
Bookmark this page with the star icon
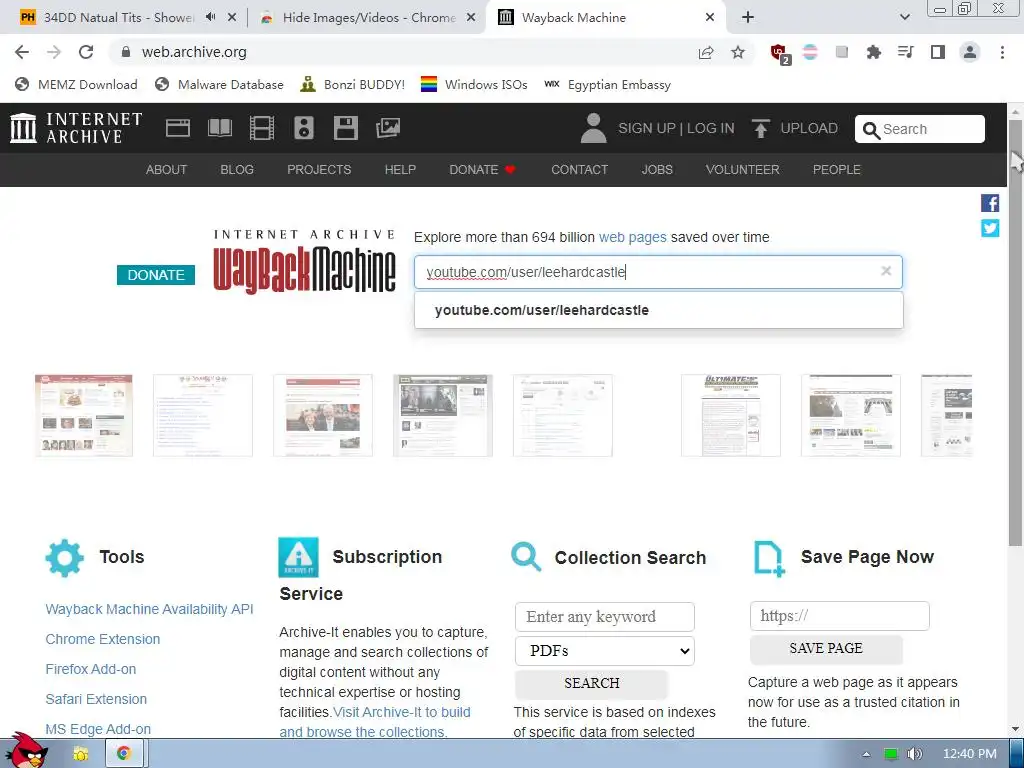coord(738,52)
